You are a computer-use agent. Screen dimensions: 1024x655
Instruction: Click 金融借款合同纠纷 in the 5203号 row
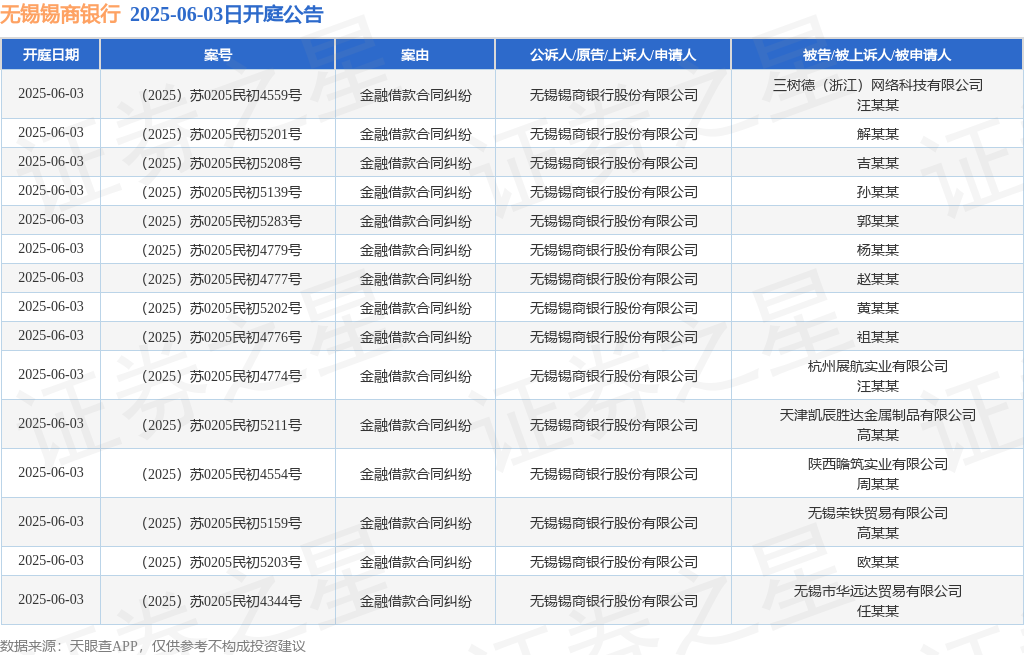(x=415, y=562)
